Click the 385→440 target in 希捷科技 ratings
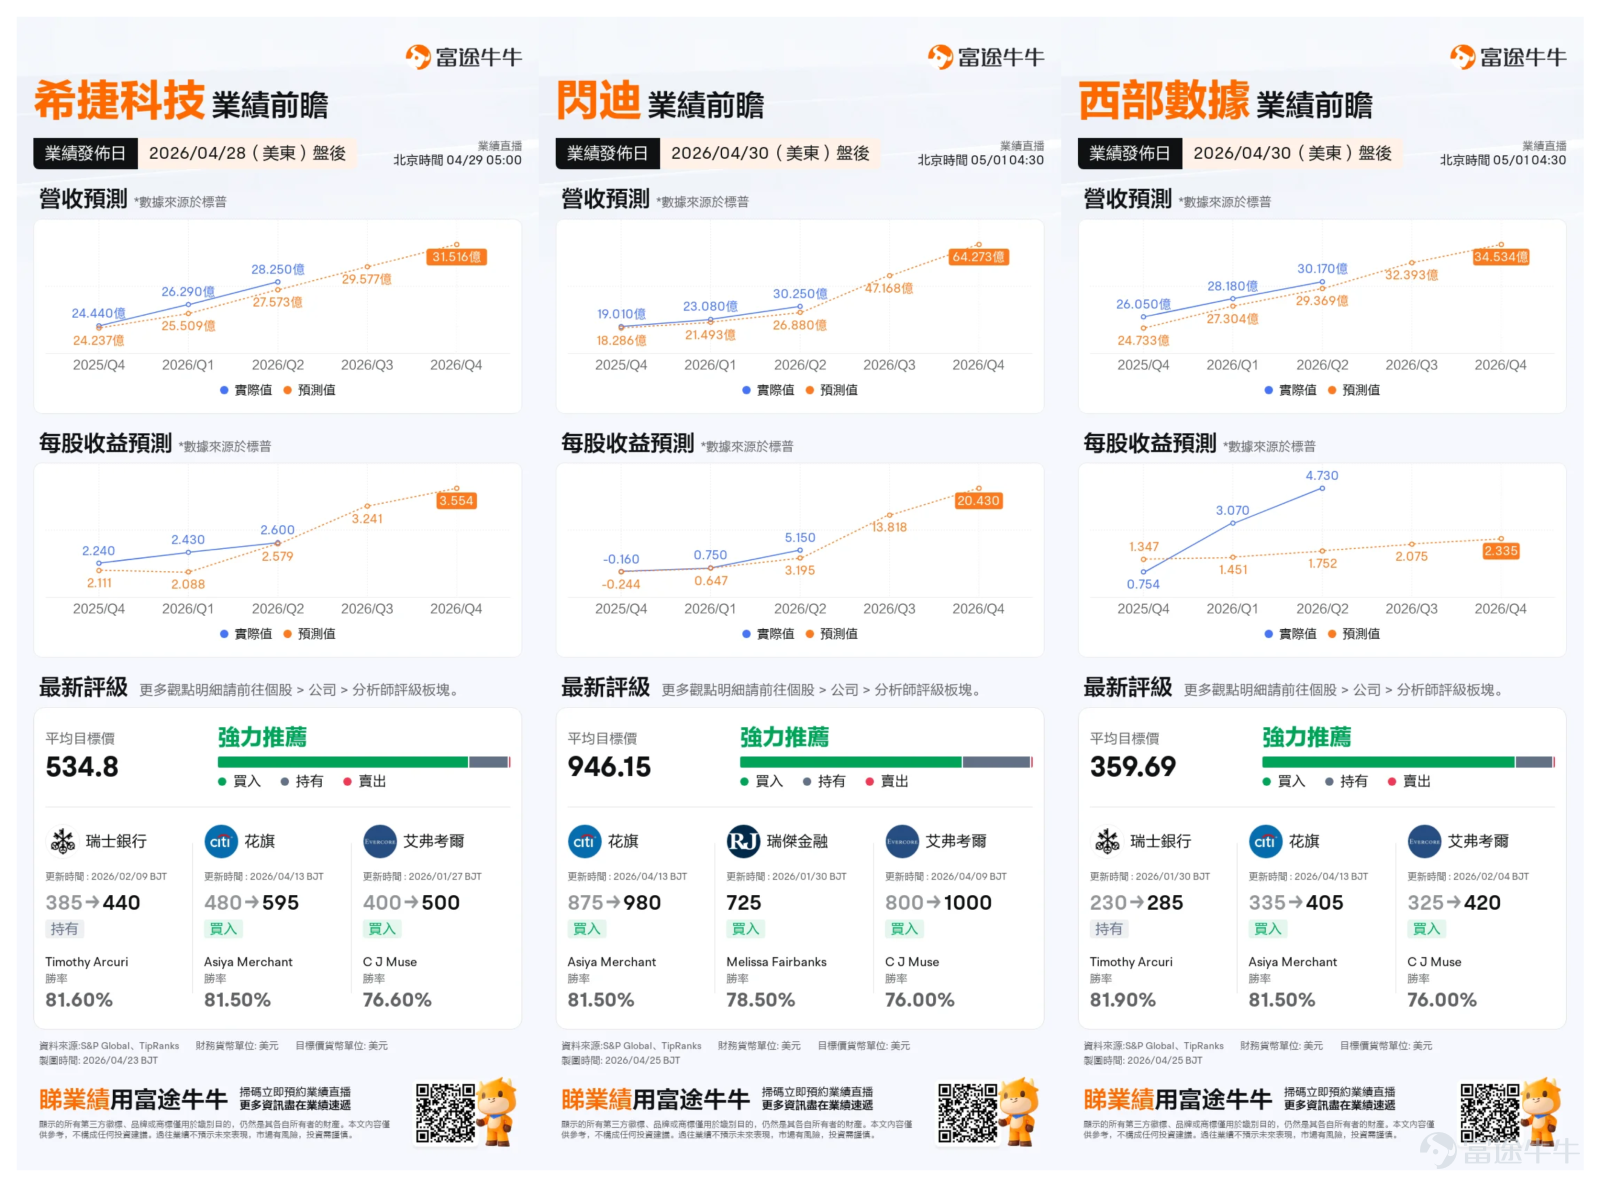This screenshot has width=1600, height=1187. point(93,903)
